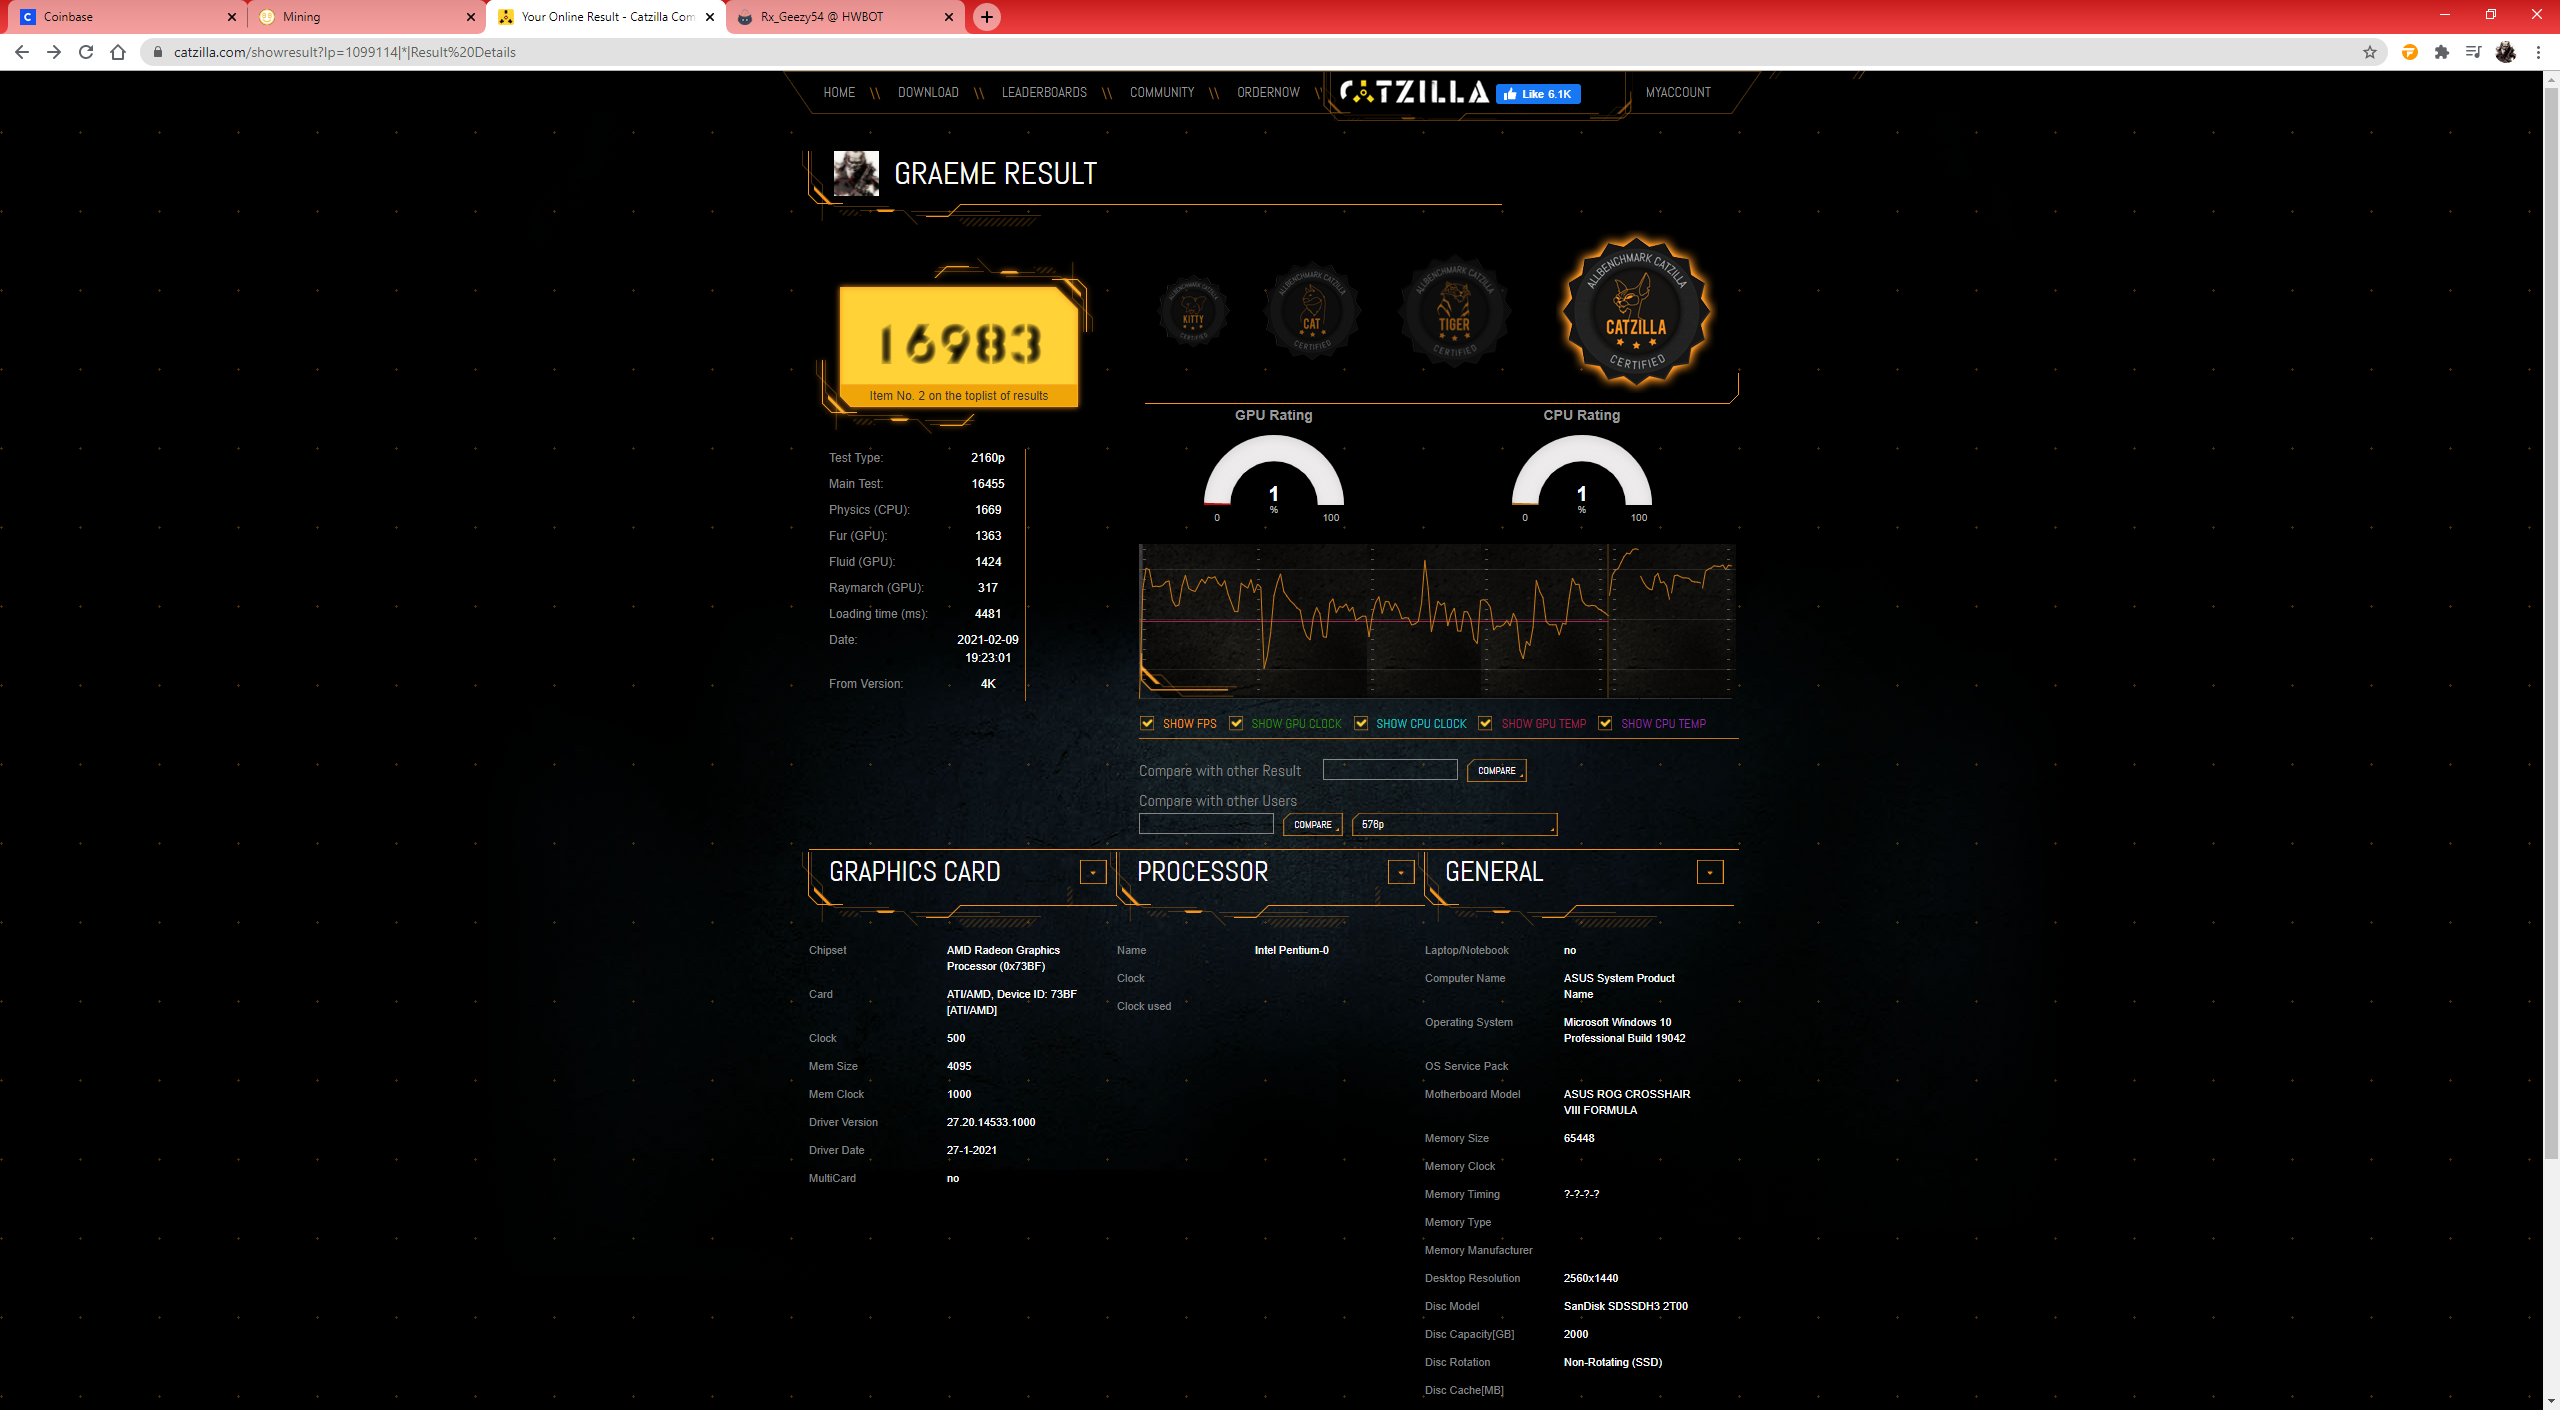Focus the Compare with other Users field
This screenshot has width=2560, height=1410.
pyautogui.click(x=1206, y=823)
